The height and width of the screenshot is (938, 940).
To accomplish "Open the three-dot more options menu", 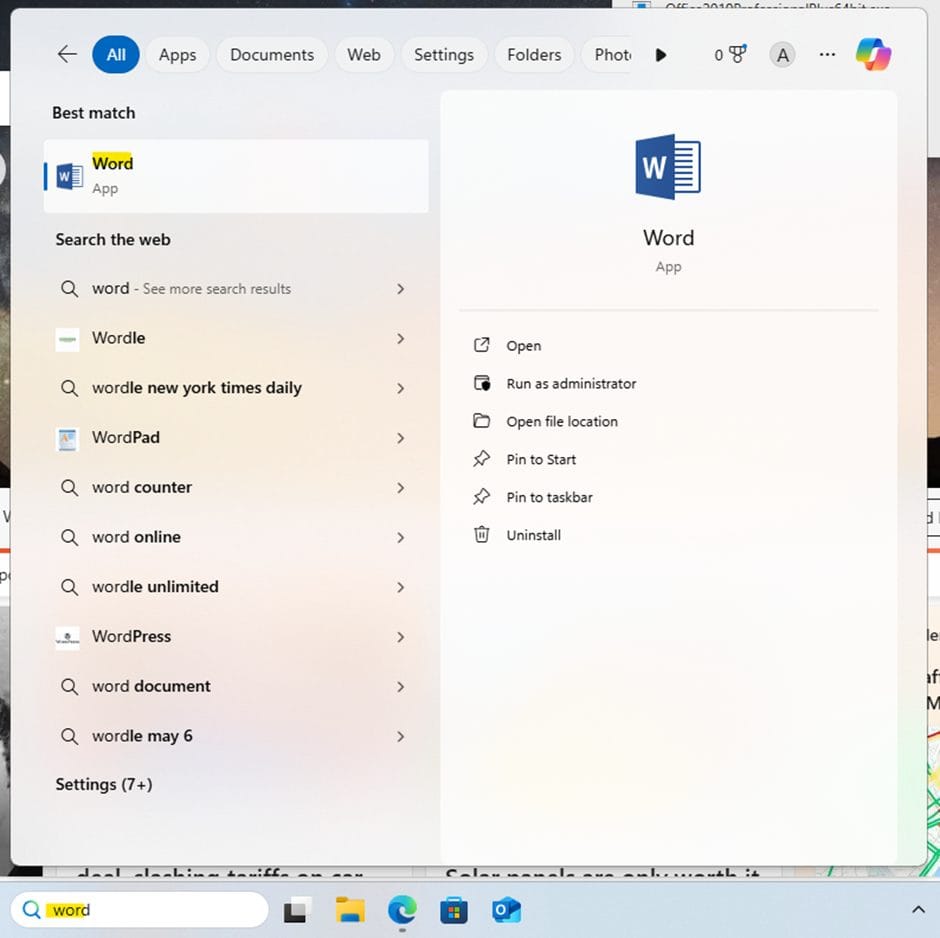I will (x=827, y=55).
